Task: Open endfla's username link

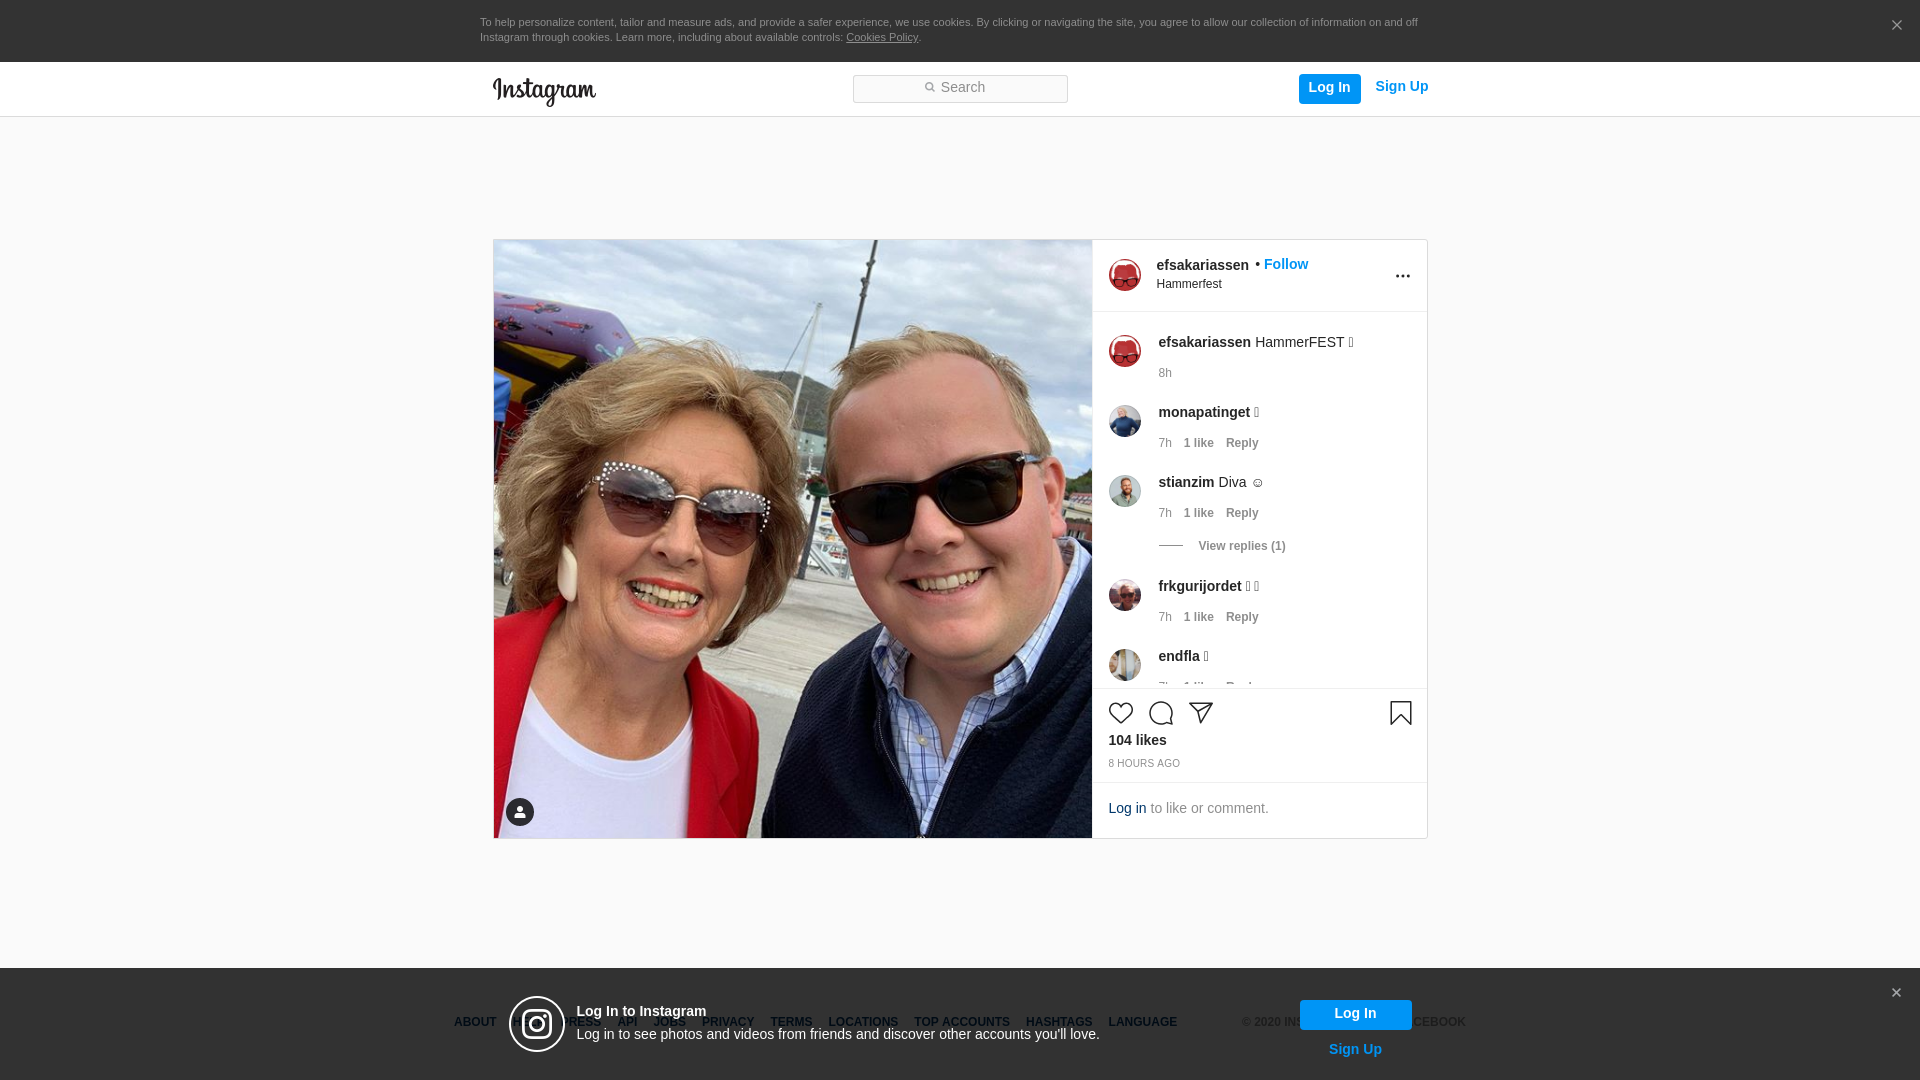Action: click(1178, 656)
